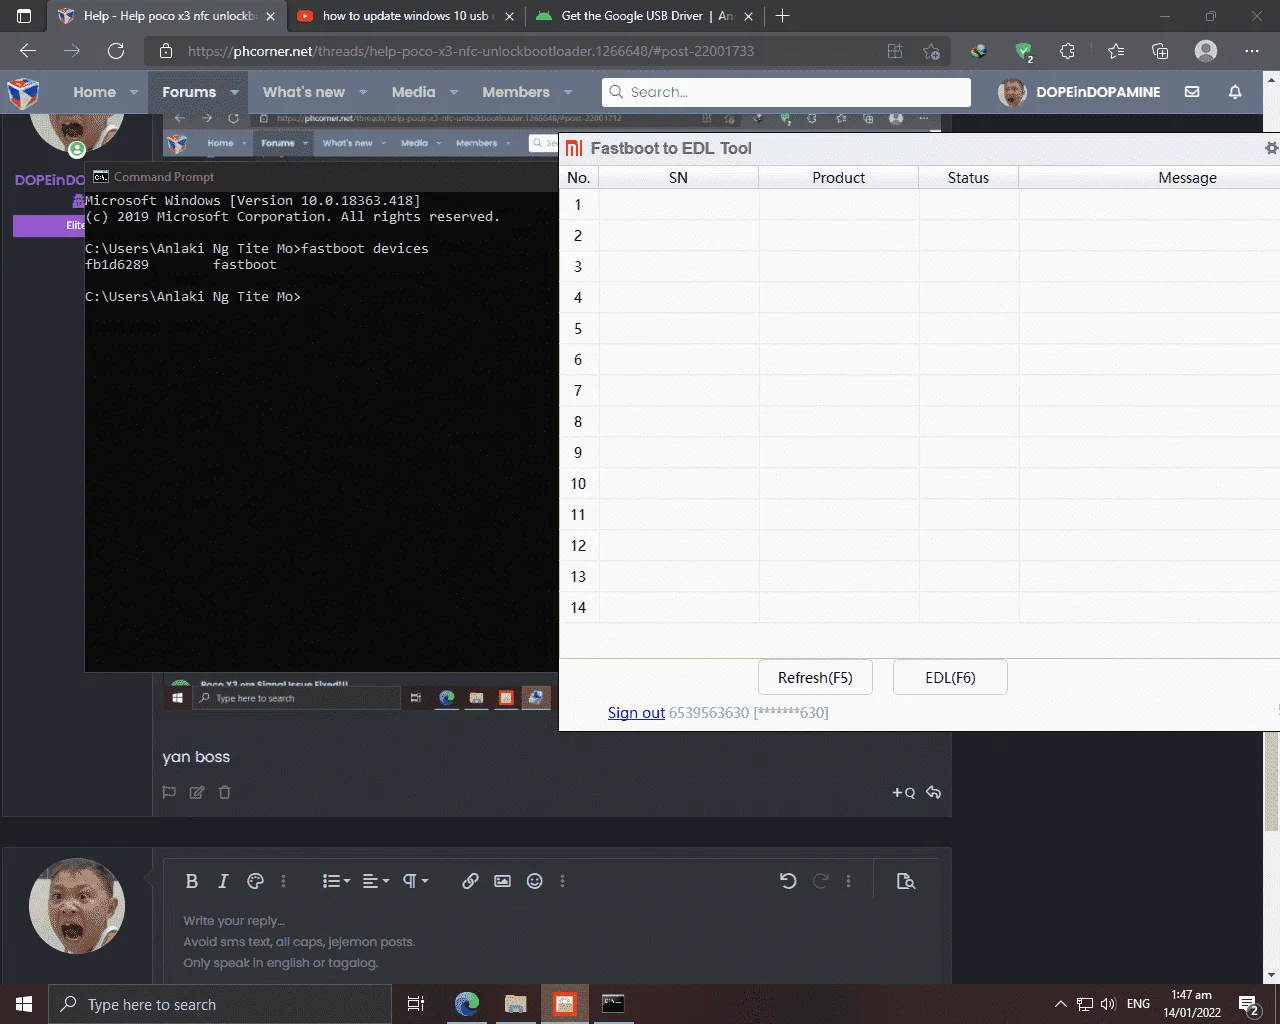Click Refresh(F5) in Fastboot to EDL Tool
This screenshot has width=1280, height=1024.
(815, 677)
